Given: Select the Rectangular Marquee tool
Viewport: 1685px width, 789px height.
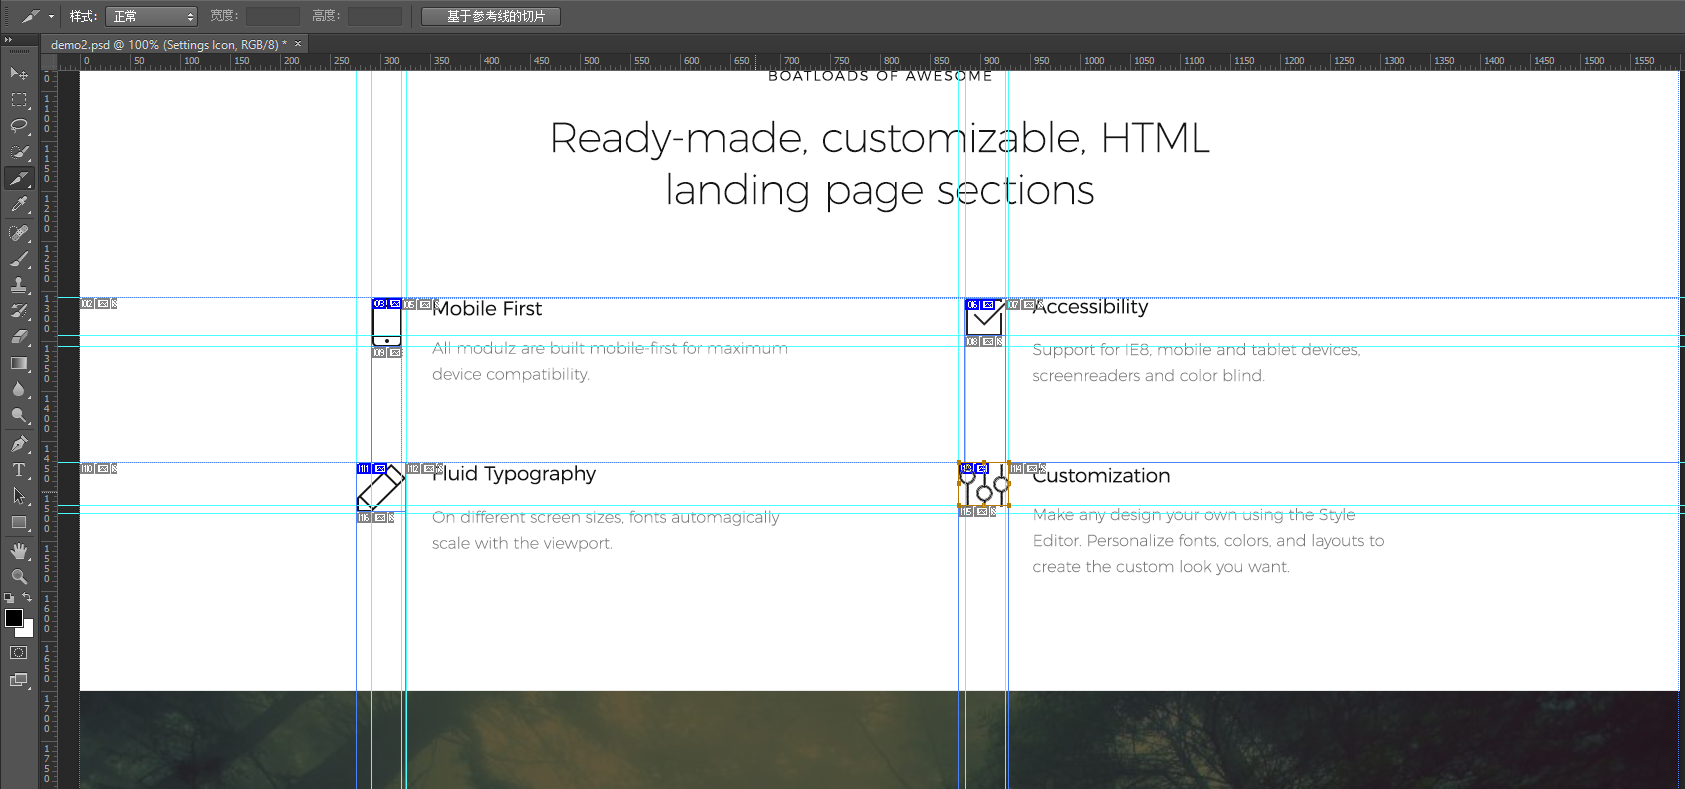Looking at the screenshot, I should [19, 100].
